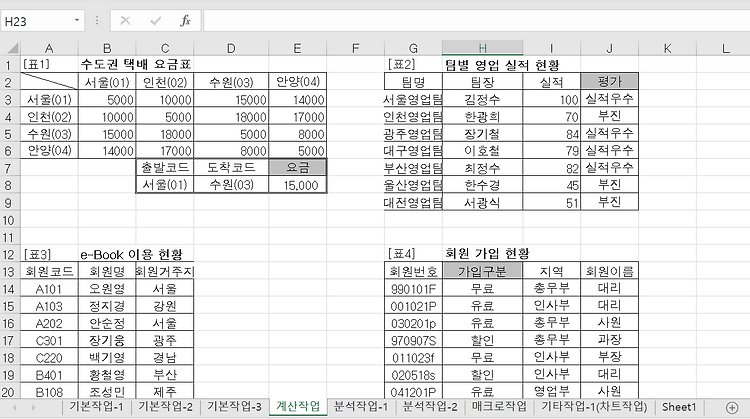Click the 15,000 fee result cell
This screenshot has width=750, height=419.
coord(298,185)
